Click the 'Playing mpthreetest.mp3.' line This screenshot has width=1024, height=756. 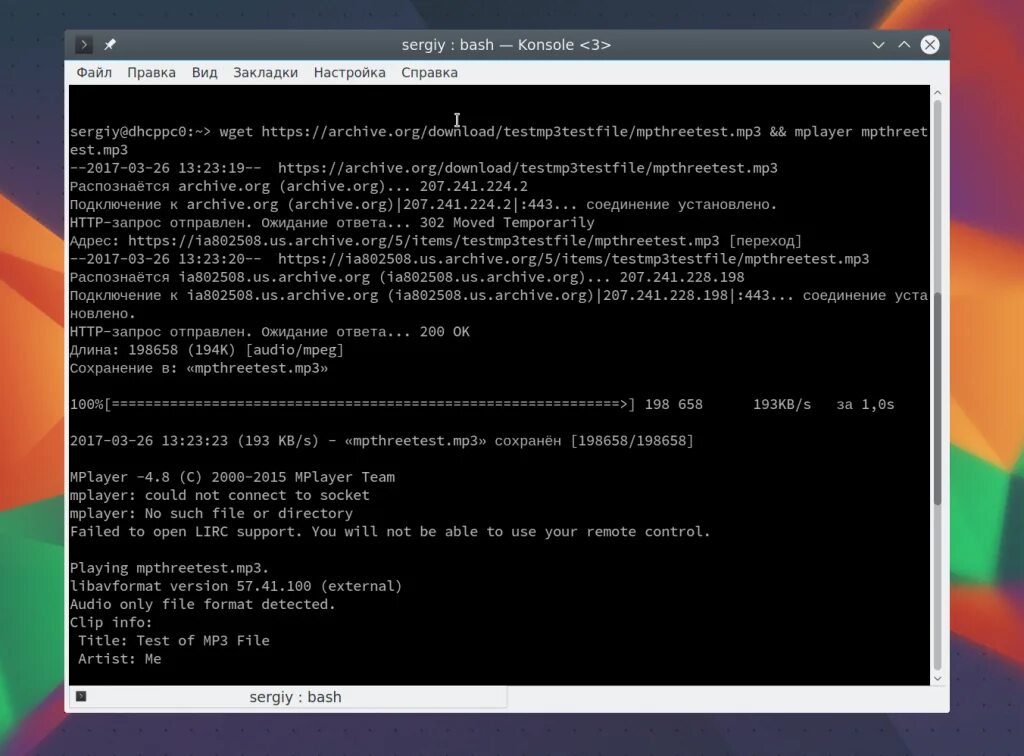pyautogui.click(x=169, y=568)
